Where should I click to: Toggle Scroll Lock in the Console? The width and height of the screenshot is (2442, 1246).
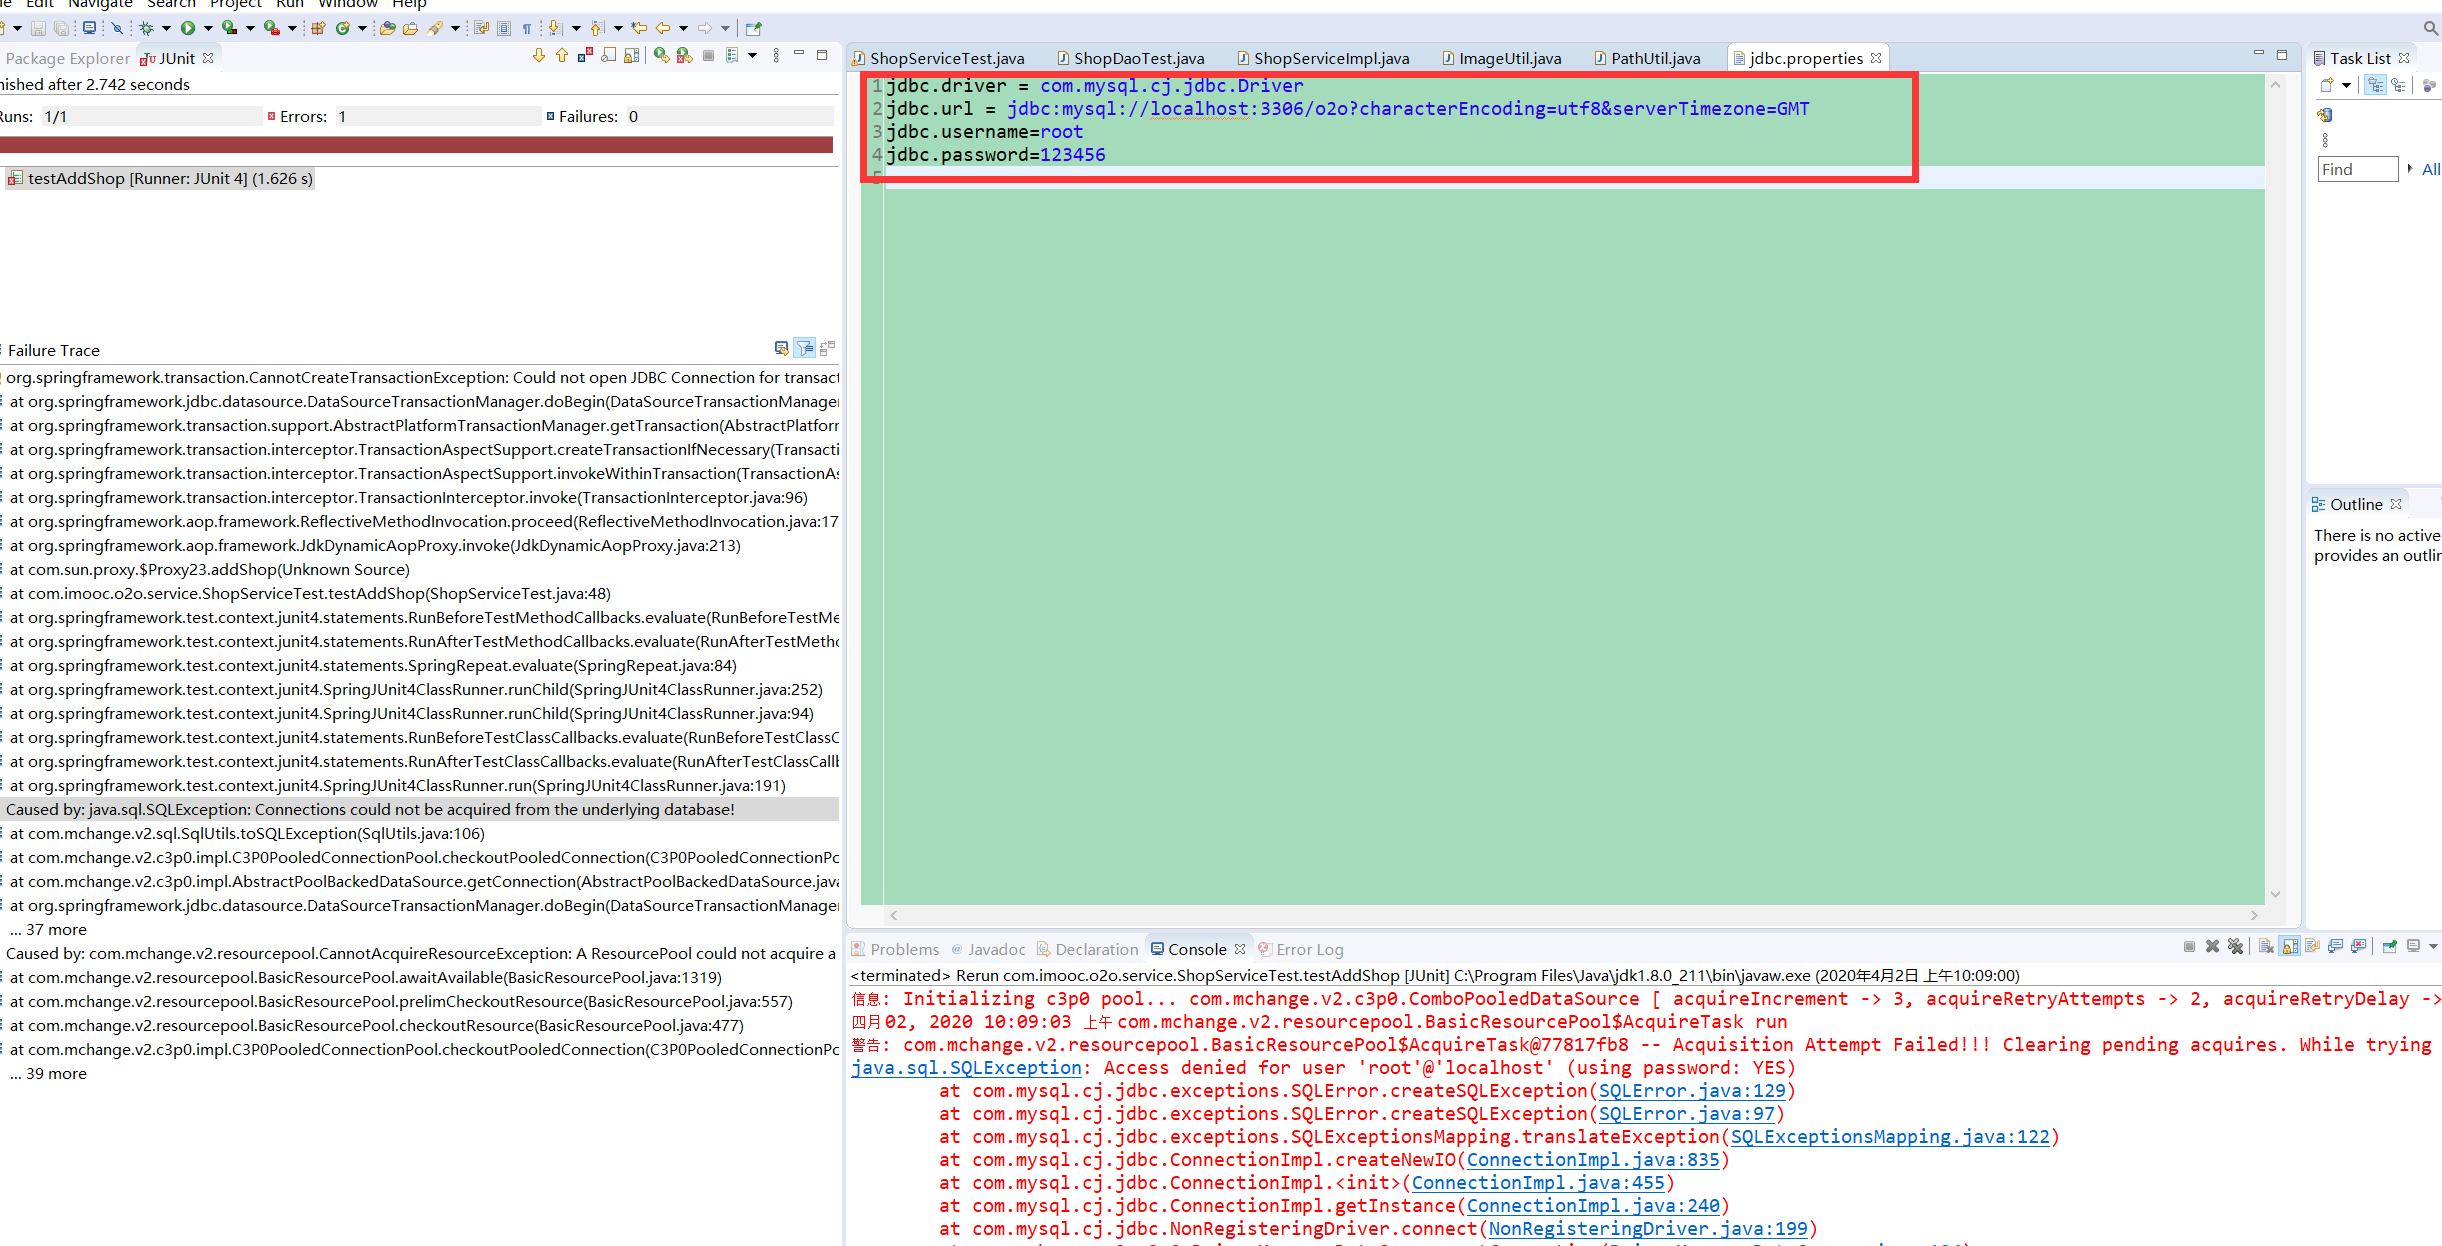coord(2289,947)
